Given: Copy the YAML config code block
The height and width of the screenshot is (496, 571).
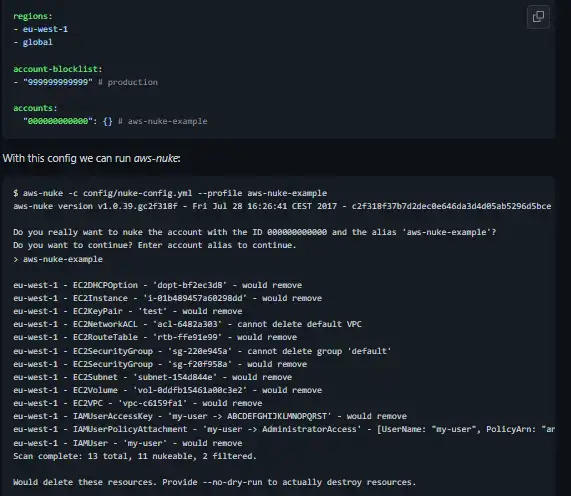Looking at the screenshot, I should click(538, 17).
